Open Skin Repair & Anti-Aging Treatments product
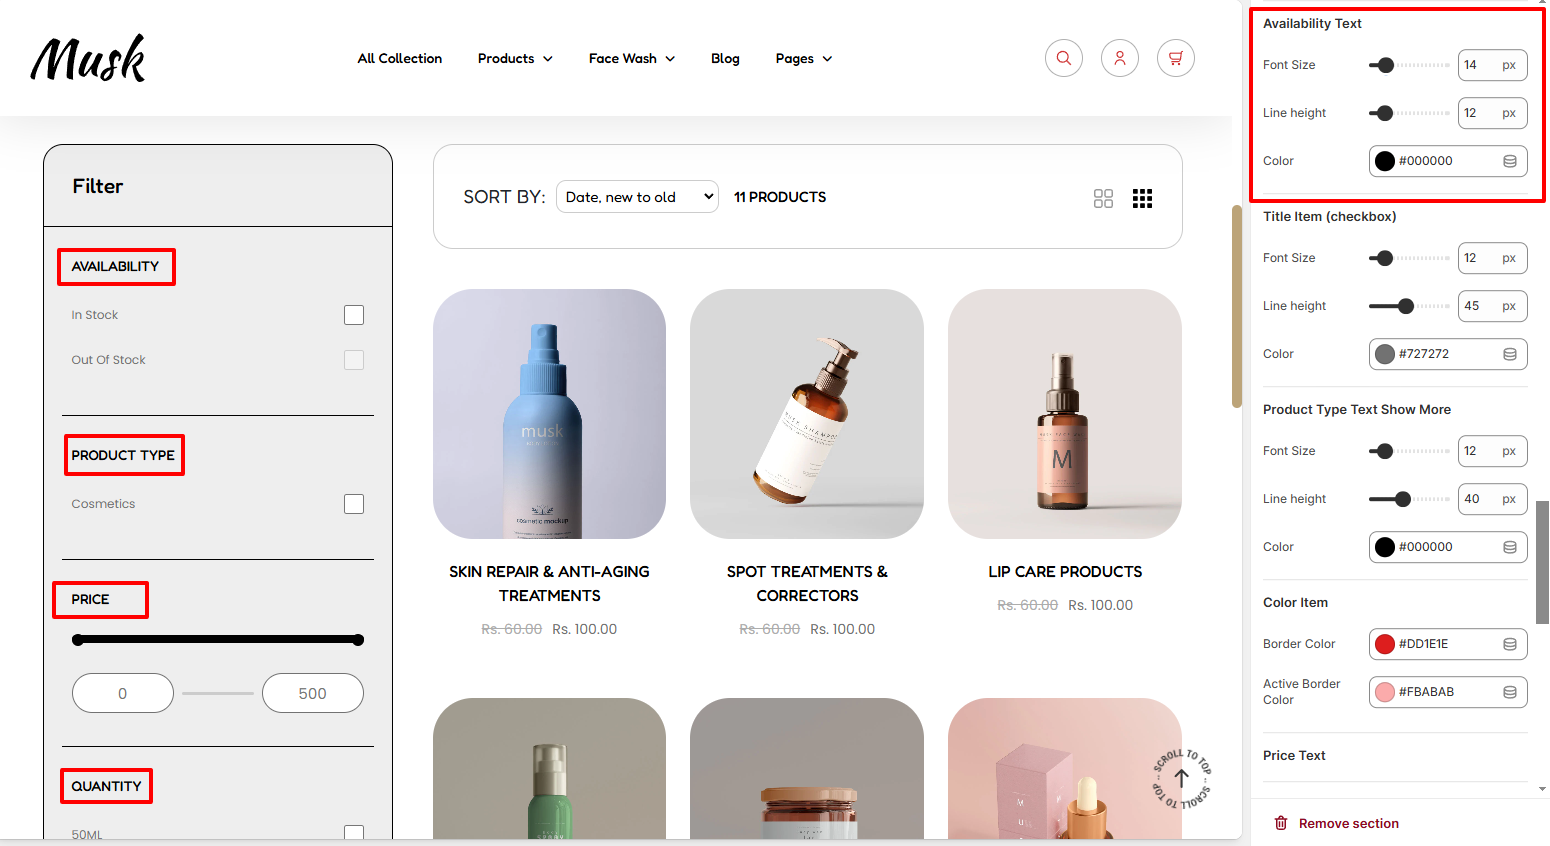 549,583
